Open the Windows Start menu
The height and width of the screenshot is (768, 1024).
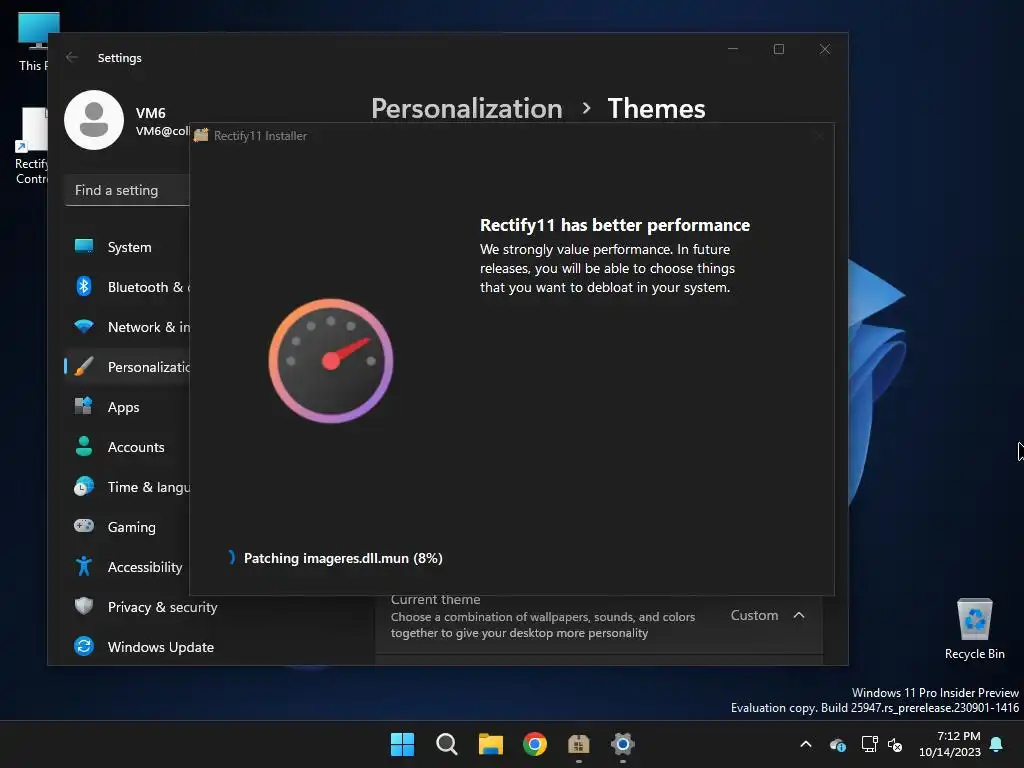coord(402,744)
